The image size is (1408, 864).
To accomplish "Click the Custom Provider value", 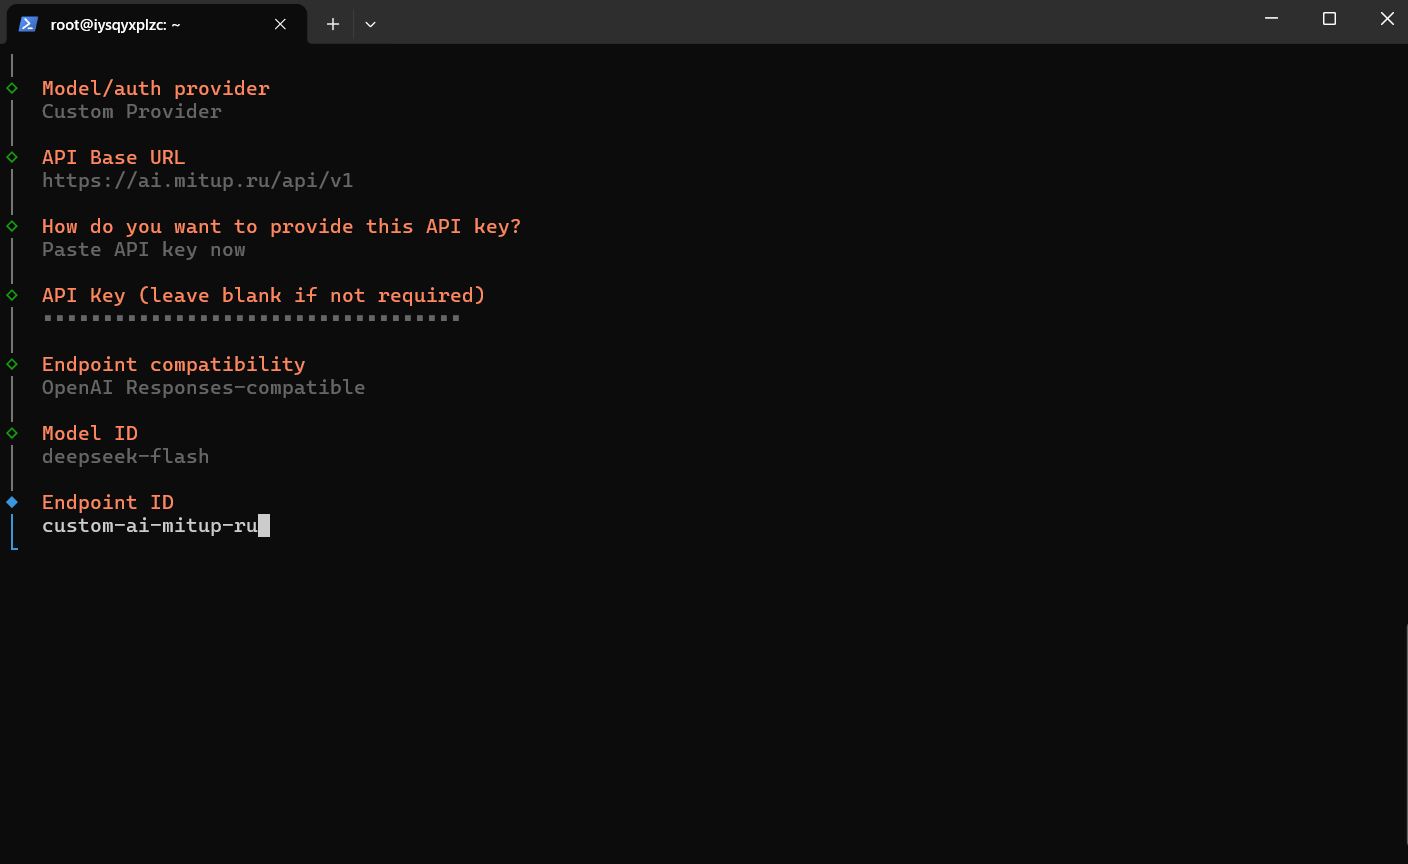I will pos(132,111).
